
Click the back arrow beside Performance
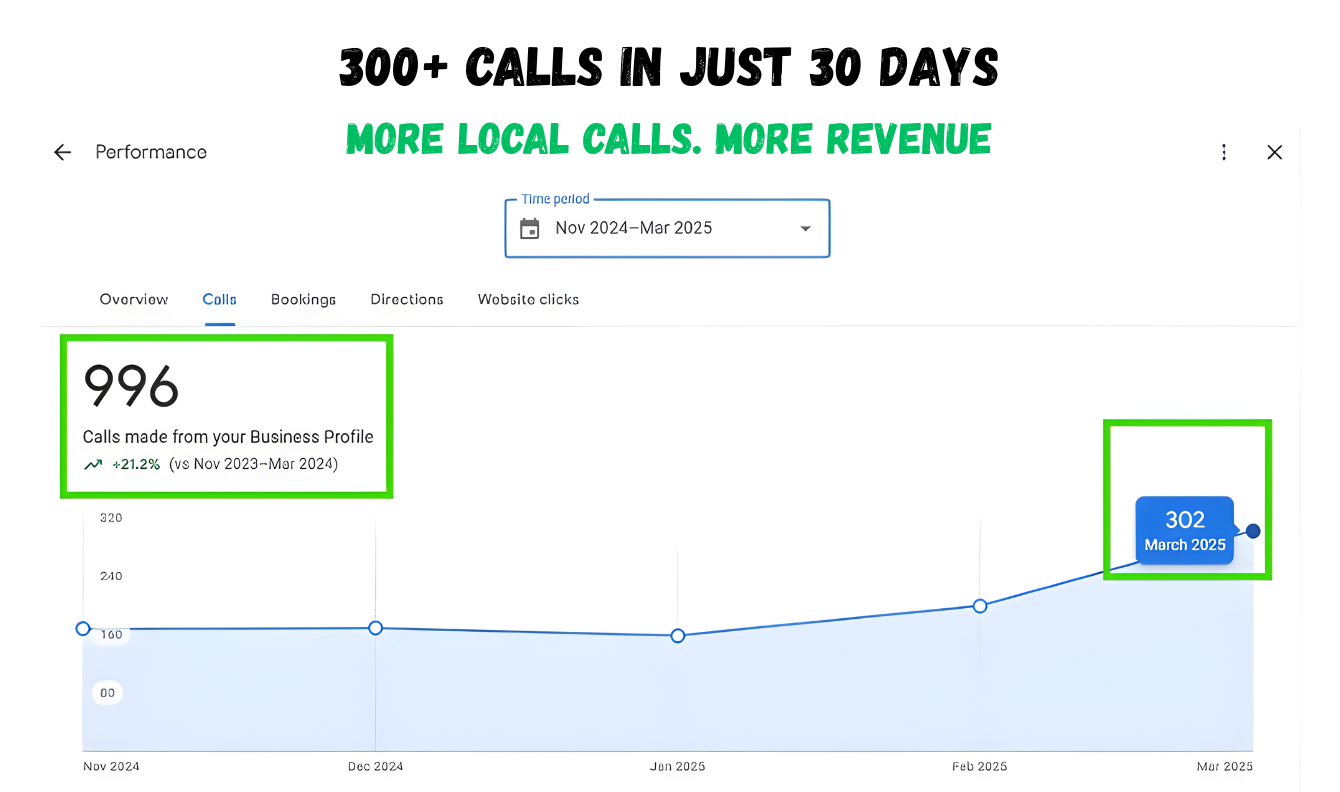click(62, 152)
